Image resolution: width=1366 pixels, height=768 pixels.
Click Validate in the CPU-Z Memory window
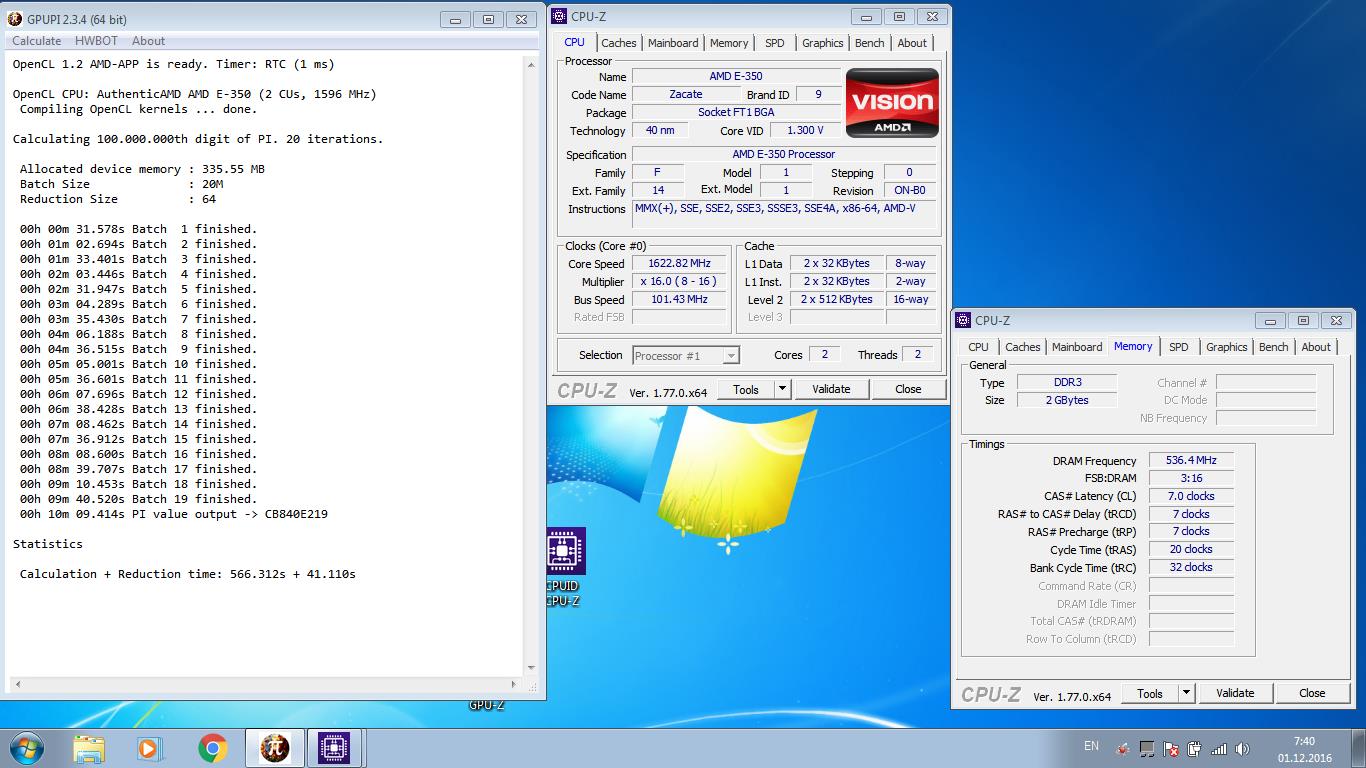click(x=1235, y=693)
